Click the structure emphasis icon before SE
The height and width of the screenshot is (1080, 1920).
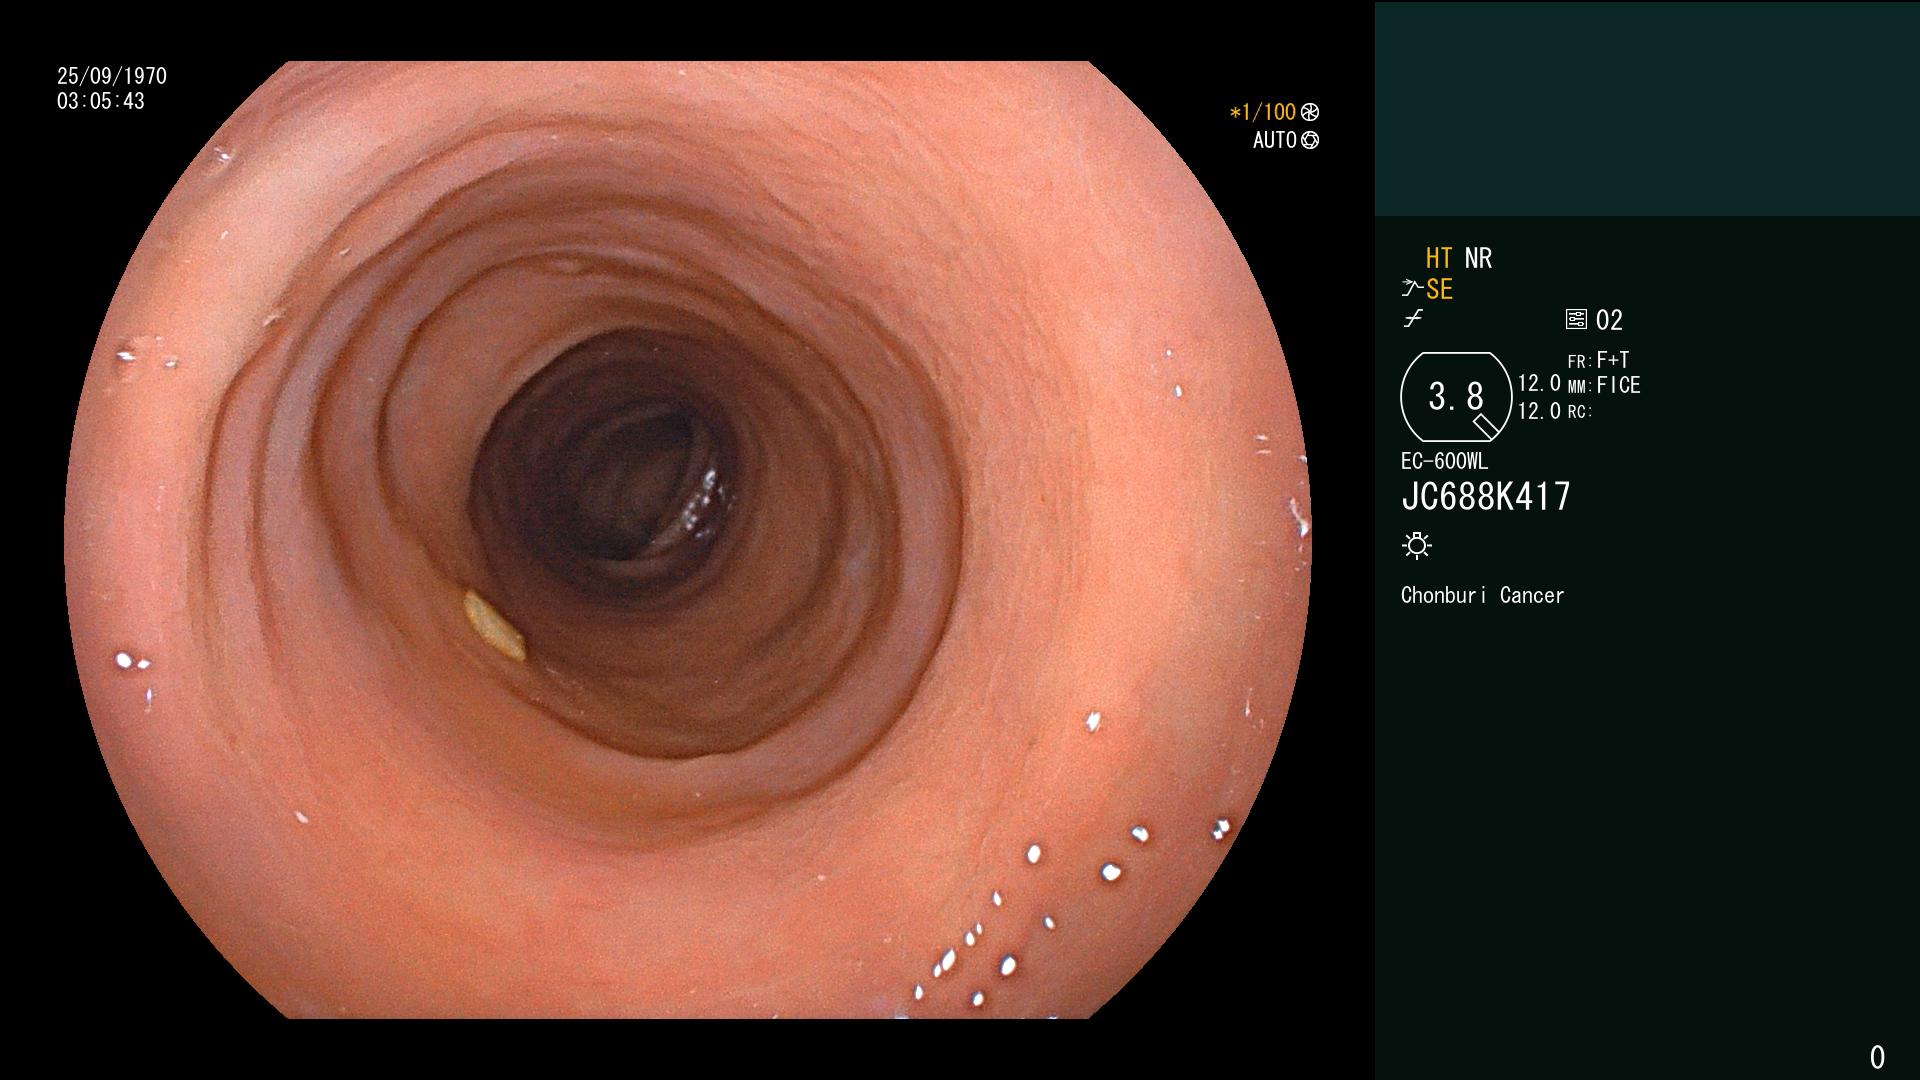(x=1412, y=289)
